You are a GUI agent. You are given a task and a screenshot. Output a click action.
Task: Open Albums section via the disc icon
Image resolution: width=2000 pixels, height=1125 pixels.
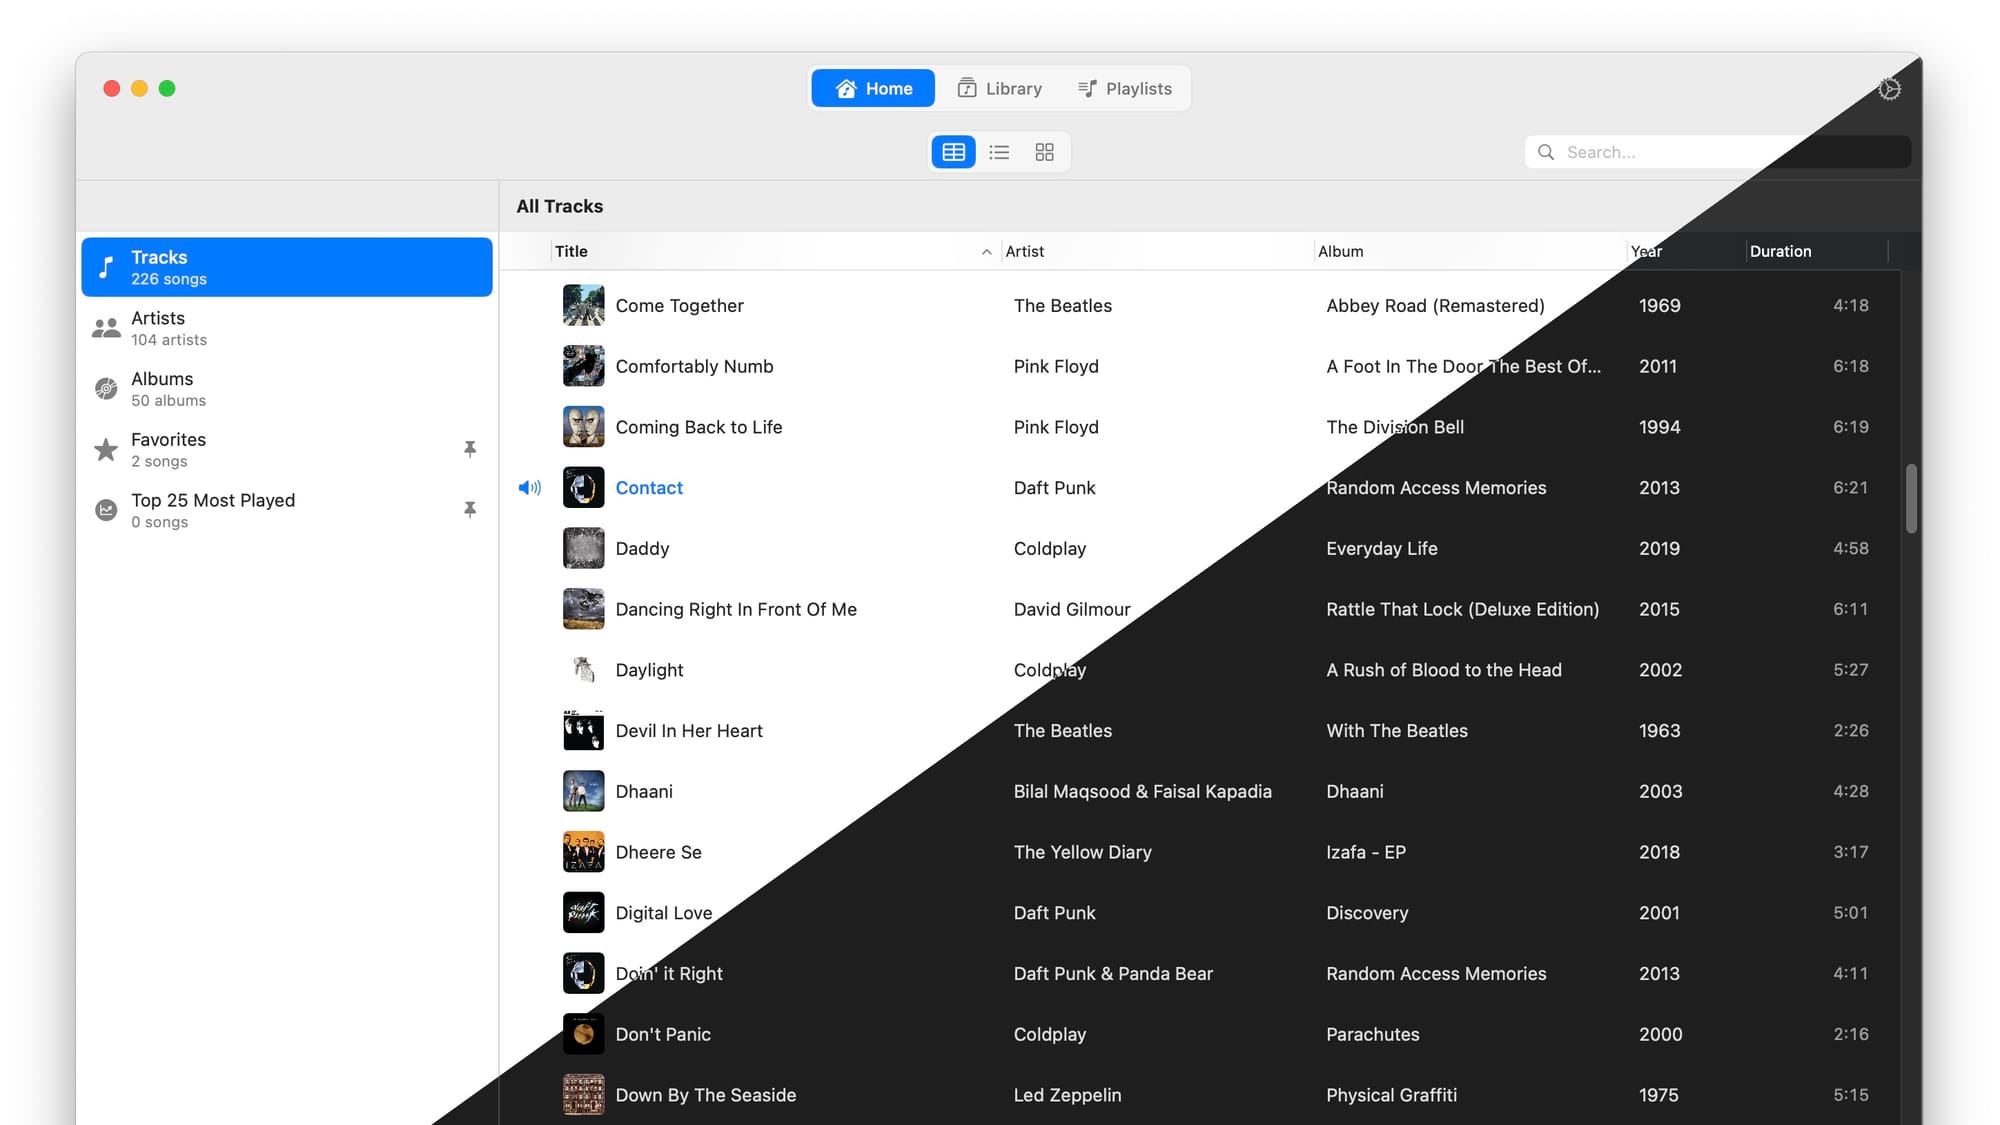105,388
